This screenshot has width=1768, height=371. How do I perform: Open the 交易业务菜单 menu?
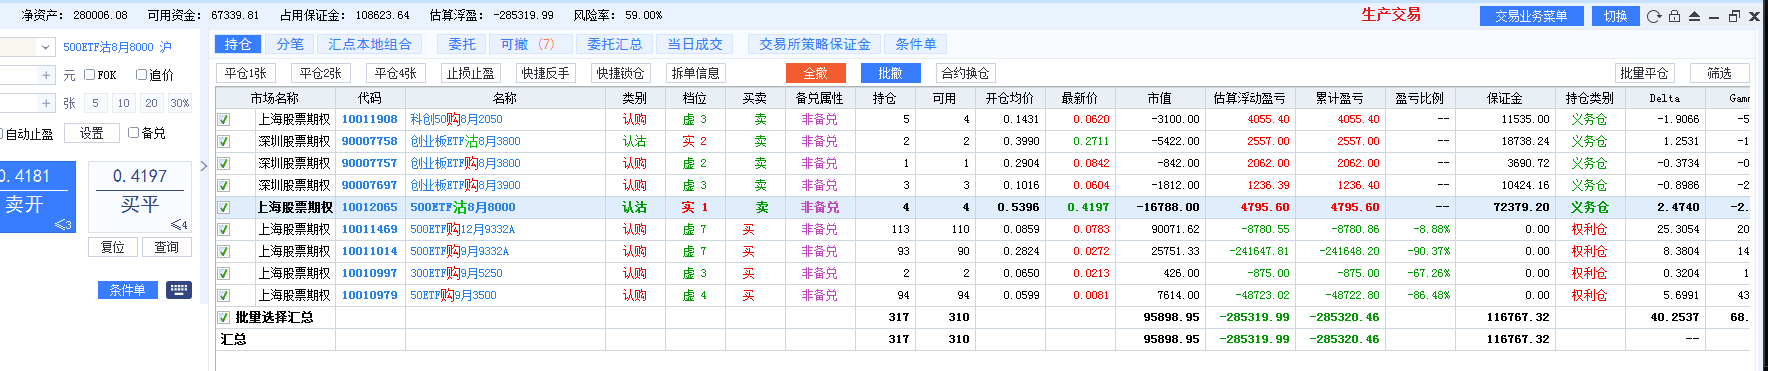(1531, 16)
